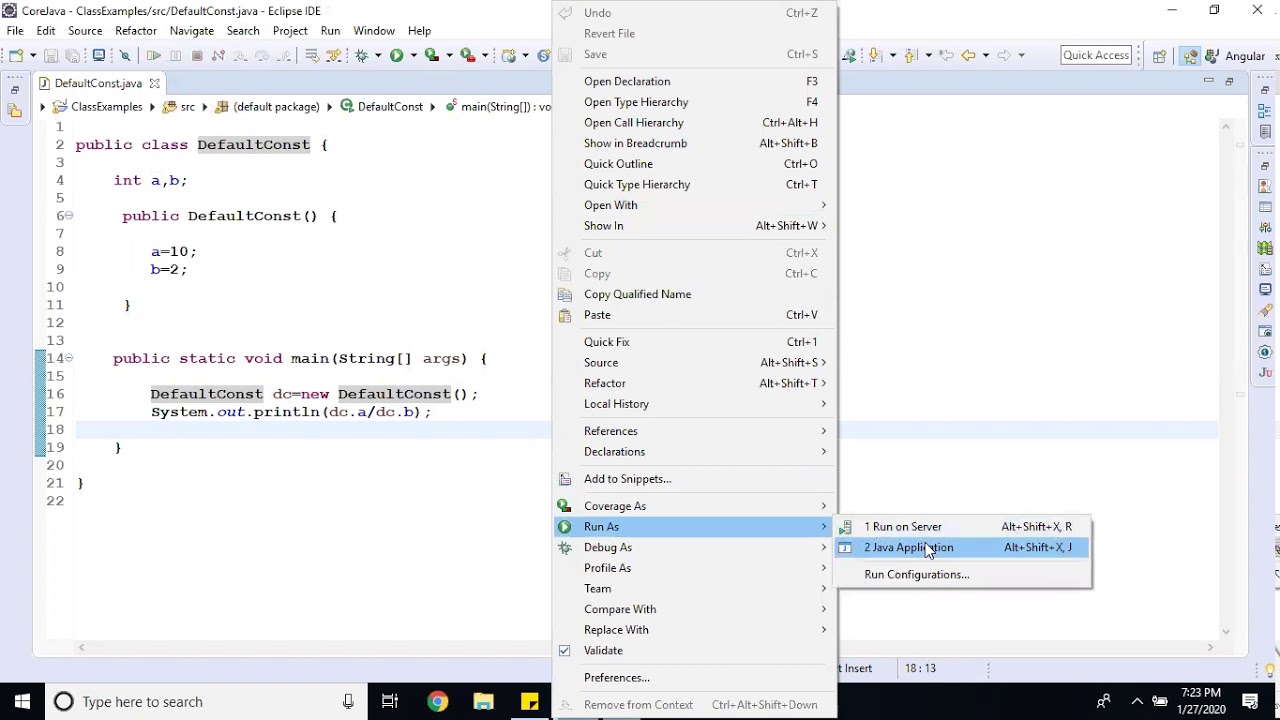Viewport: 1280px width, 720px height.
Task: Expand the Debug As submenu
Action: click(694, 547)
